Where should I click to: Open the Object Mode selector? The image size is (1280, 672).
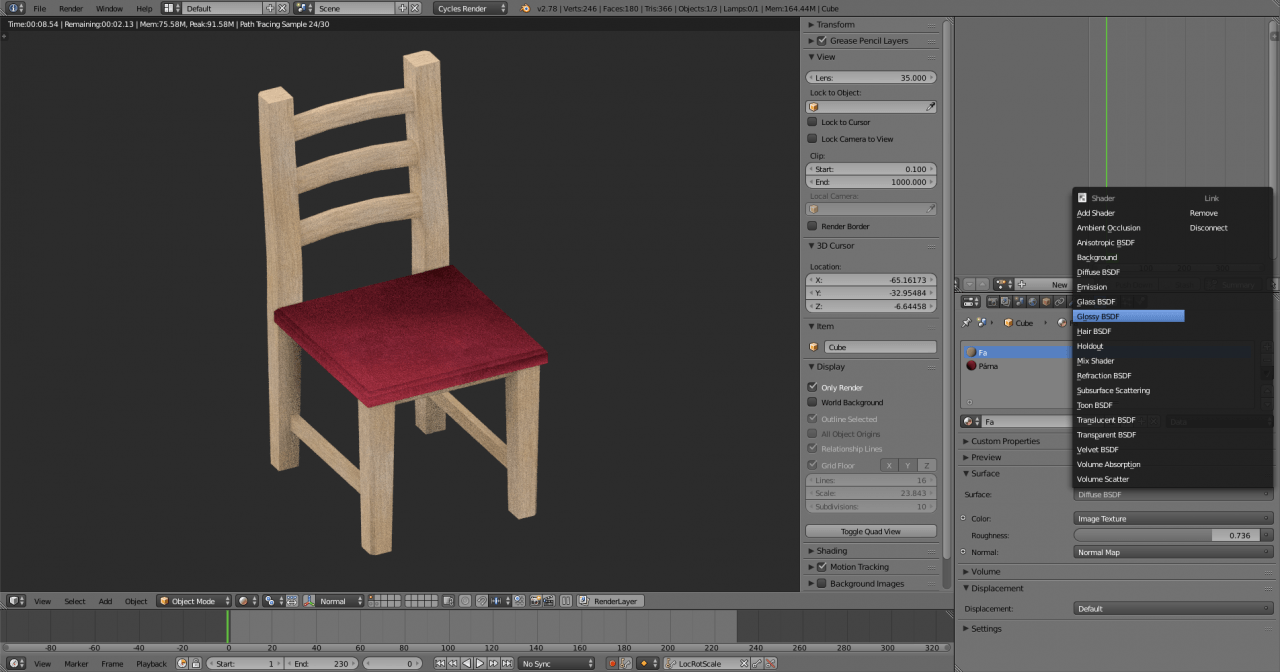pos(194,601)
